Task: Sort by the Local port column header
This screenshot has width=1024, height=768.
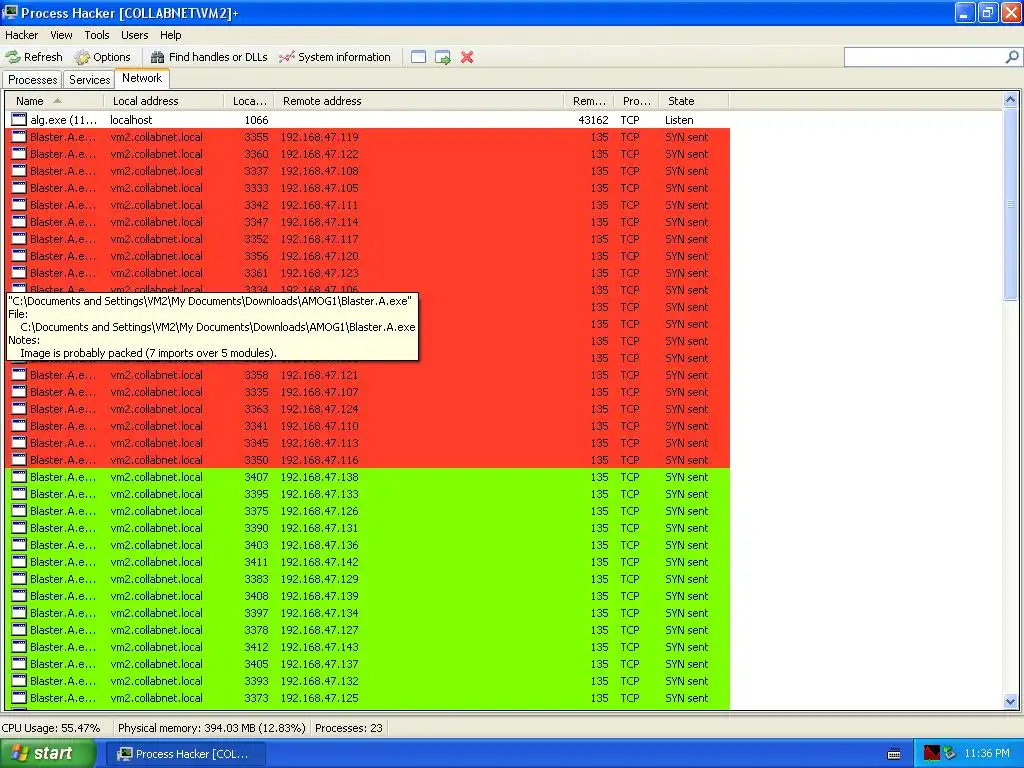Action: point(249,101)
